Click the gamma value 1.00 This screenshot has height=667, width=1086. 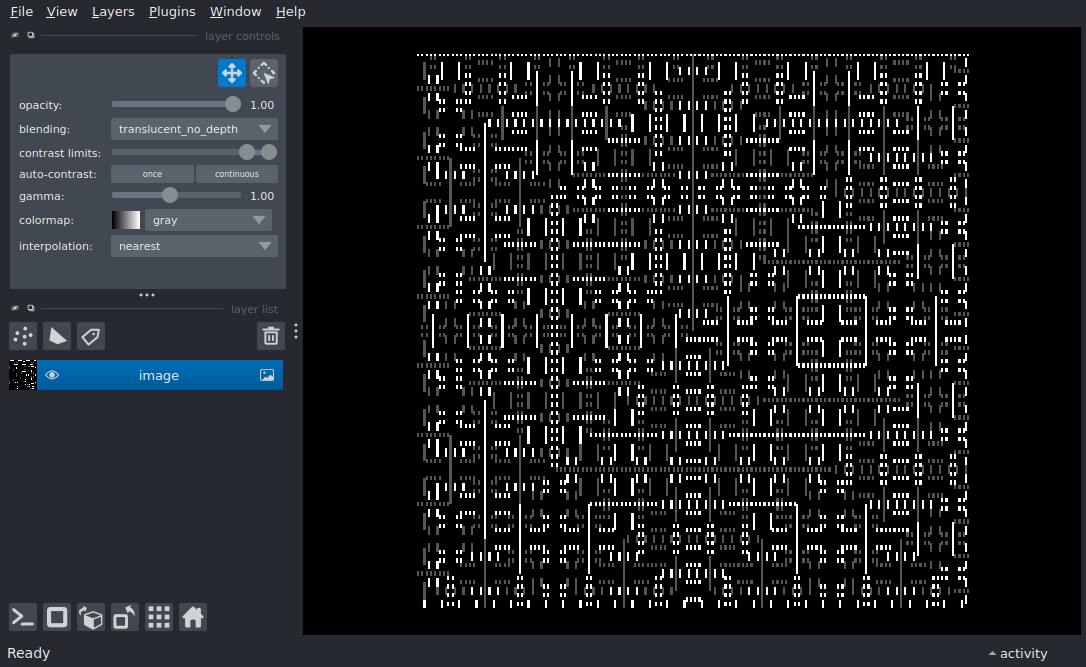click(x=262, y=196)
